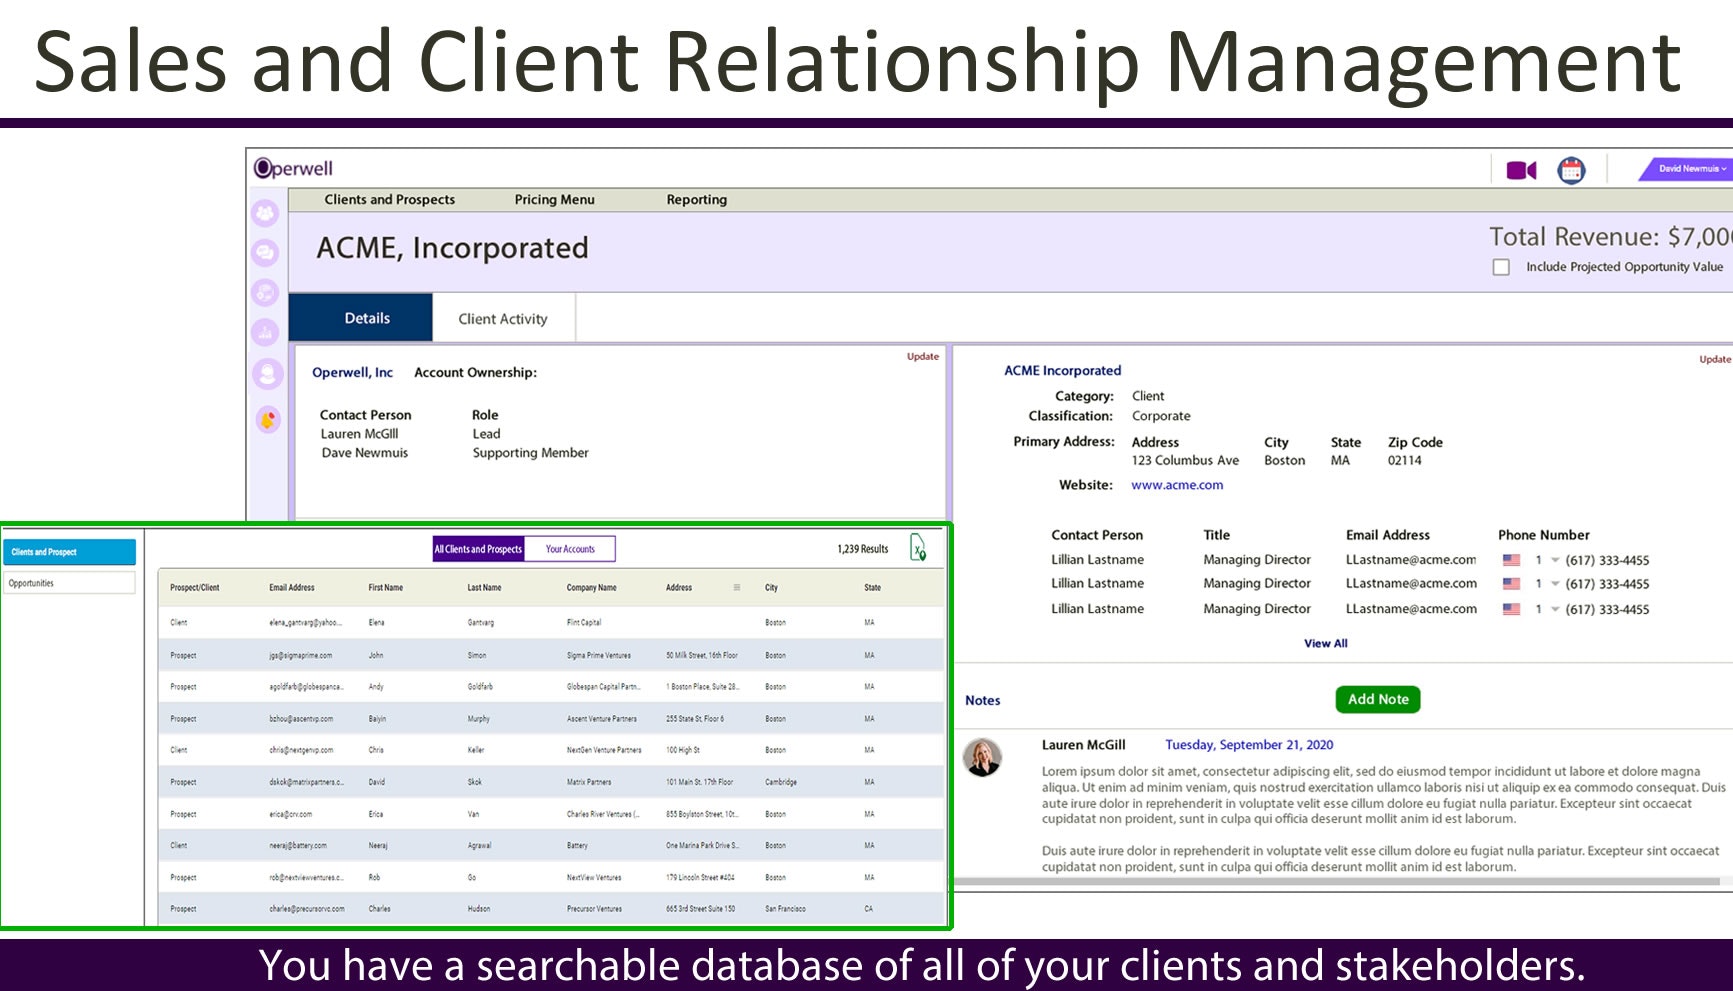The height and width of the screenshot is (991, 1733).
Task: Click US flag in first contact row
Action: 1511,560
